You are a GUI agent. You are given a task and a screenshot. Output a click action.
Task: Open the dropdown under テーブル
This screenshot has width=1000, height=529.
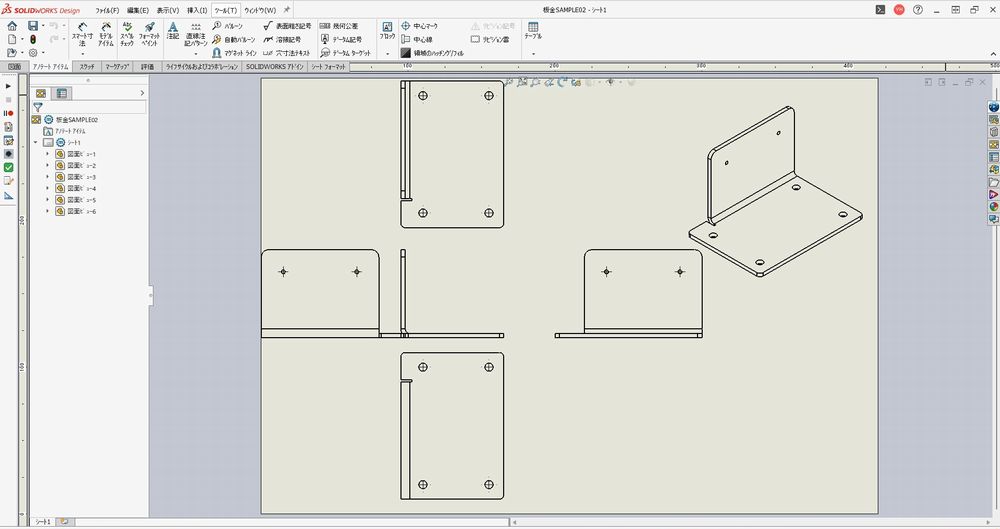(533, 54)
